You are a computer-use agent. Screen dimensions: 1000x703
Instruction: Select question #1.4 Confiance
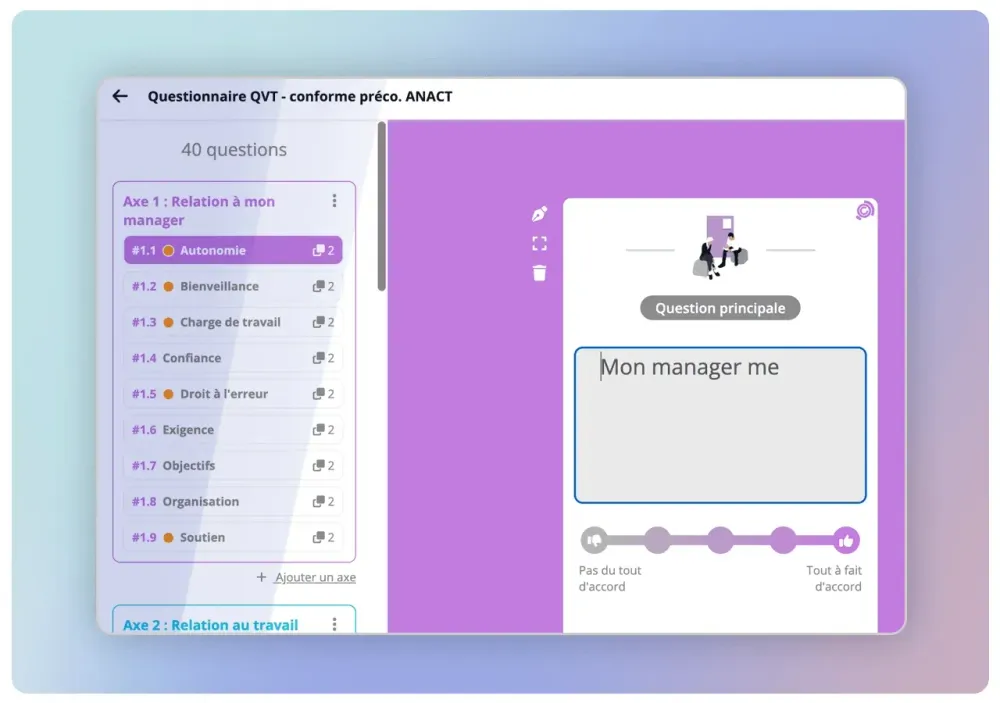click(233, 358)
